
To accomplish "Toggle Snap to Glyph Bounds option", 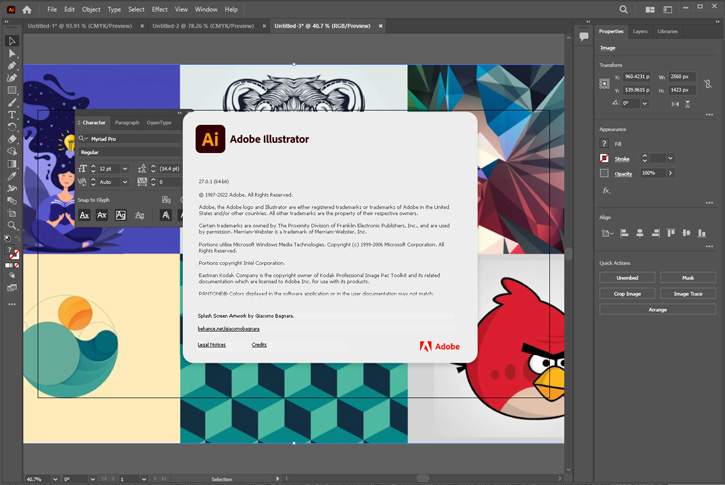I will pos(121,215).
